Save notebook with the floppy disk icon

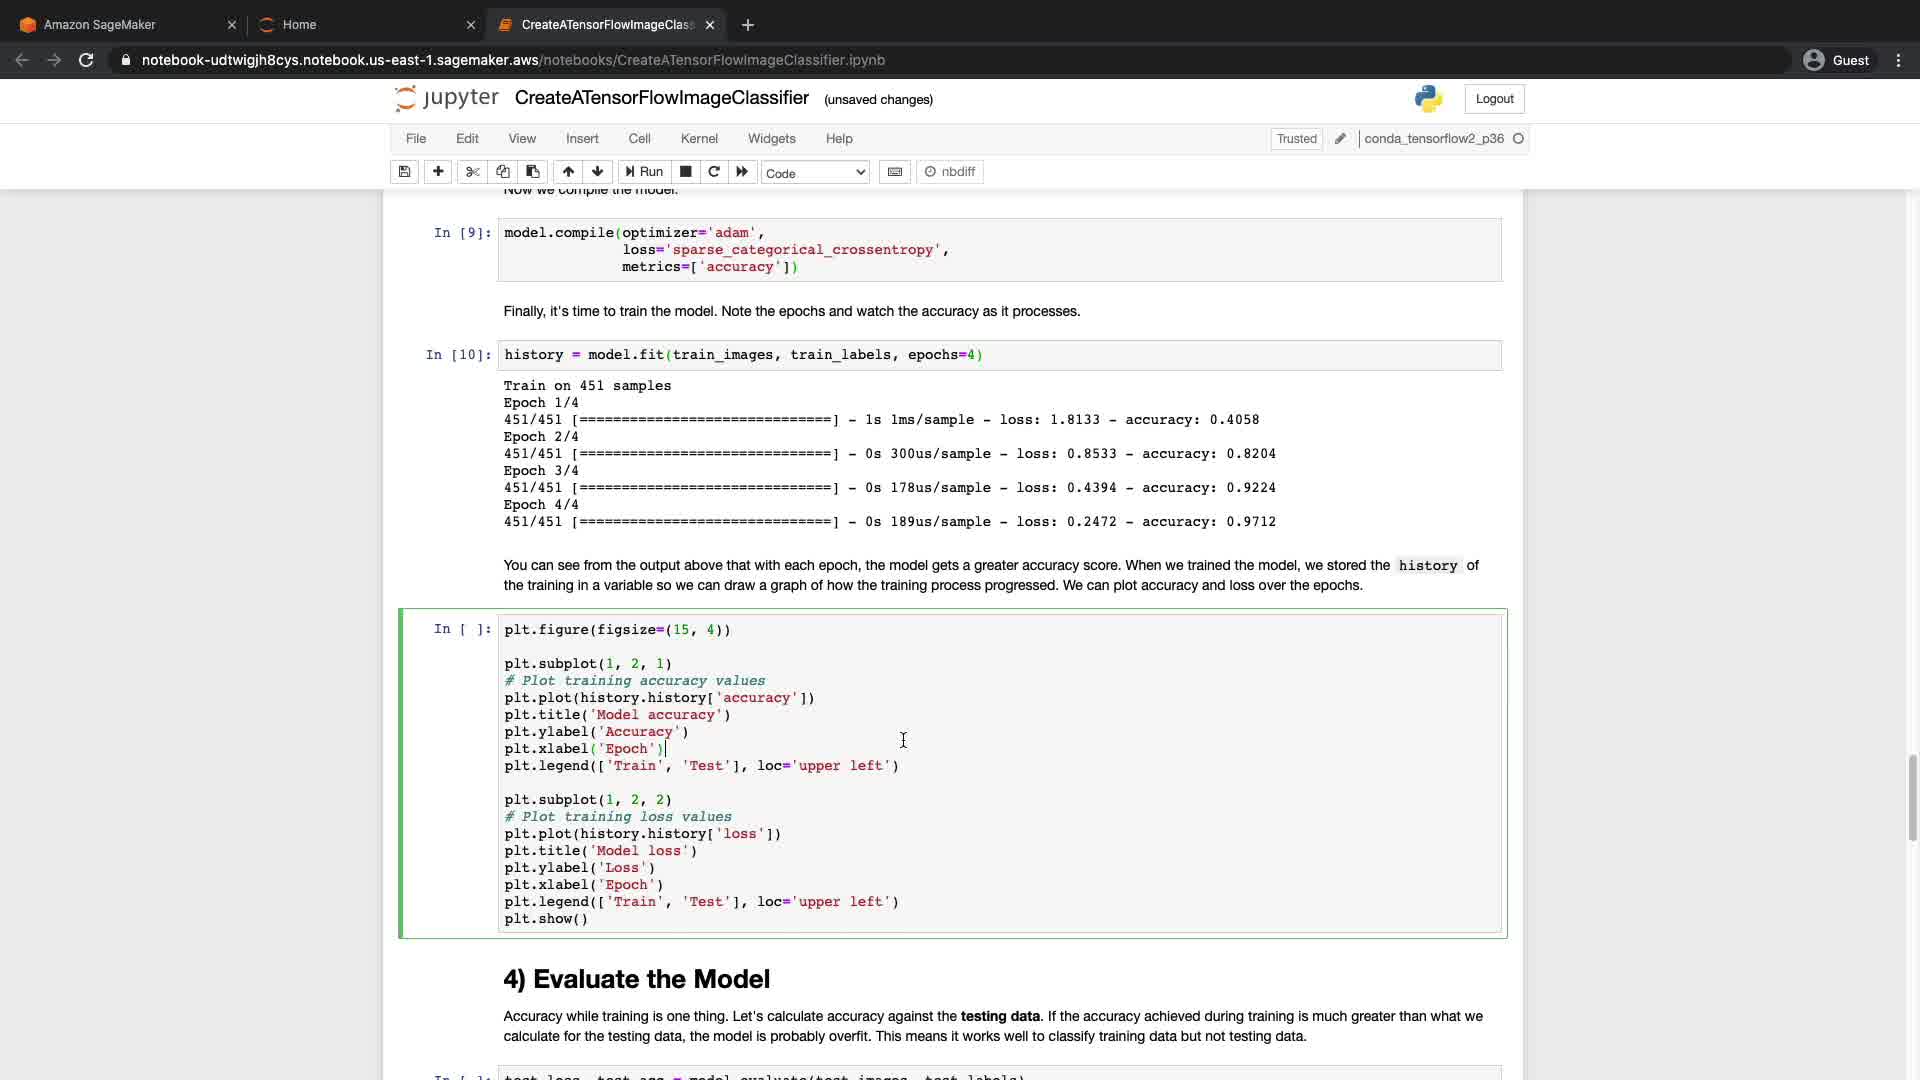click(x=404, y=172)
